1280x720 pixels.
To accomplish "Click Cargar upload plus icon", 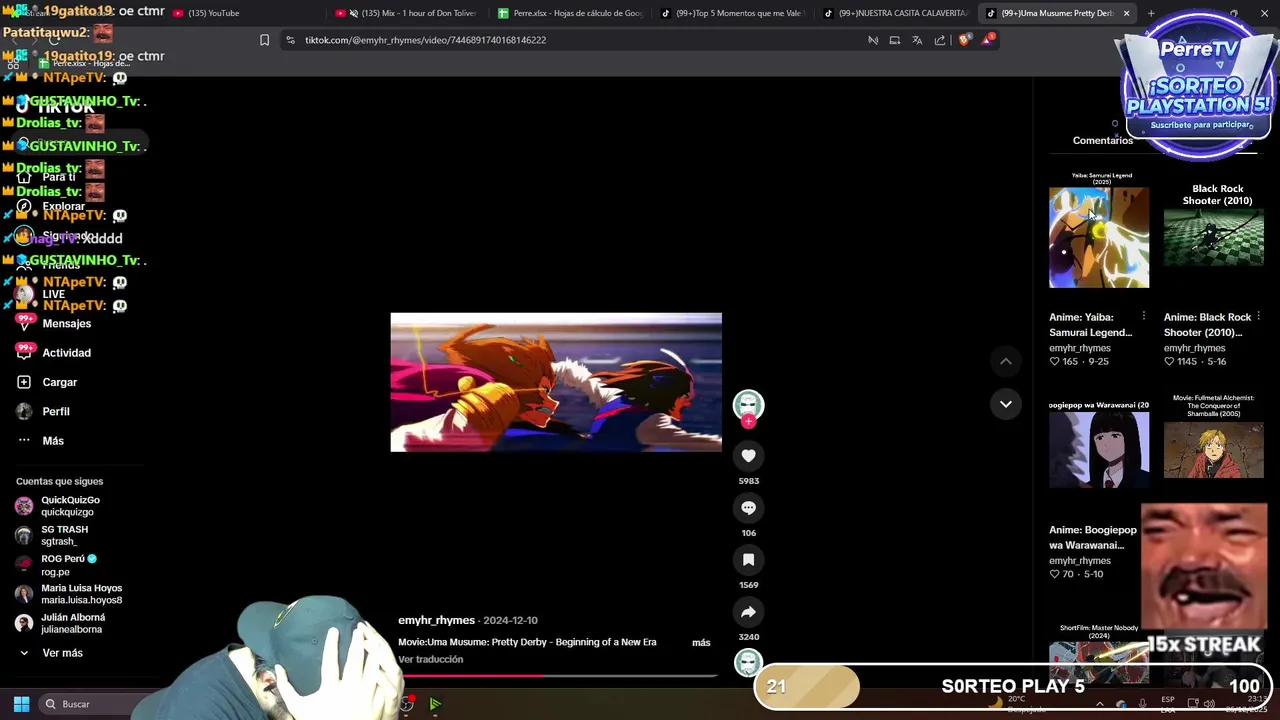I will pyautogui.click(x=24, y=382).
